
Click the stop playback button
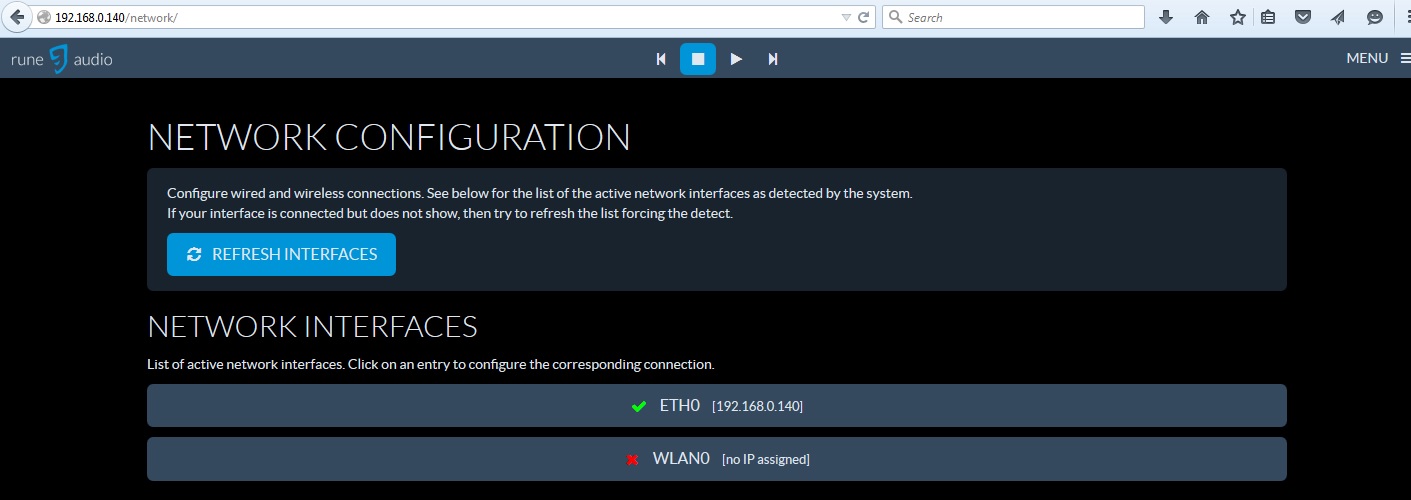tap(698, 59)
